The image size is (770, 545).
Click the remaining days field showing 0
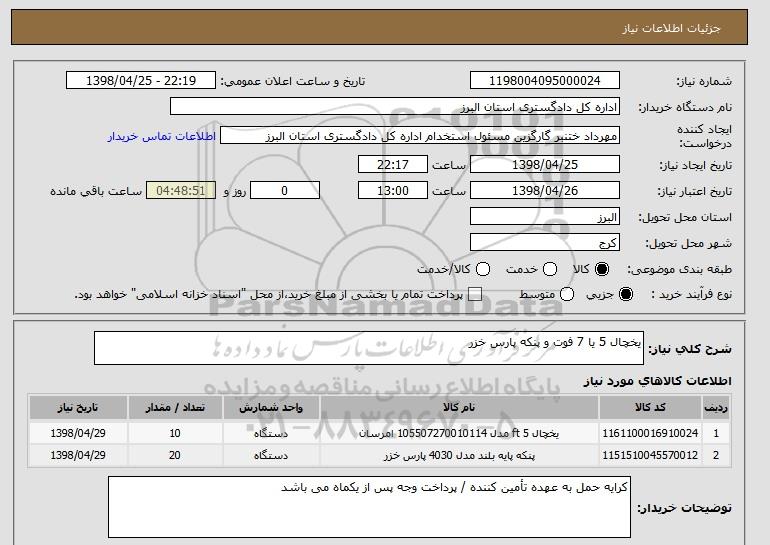[285, 191]
